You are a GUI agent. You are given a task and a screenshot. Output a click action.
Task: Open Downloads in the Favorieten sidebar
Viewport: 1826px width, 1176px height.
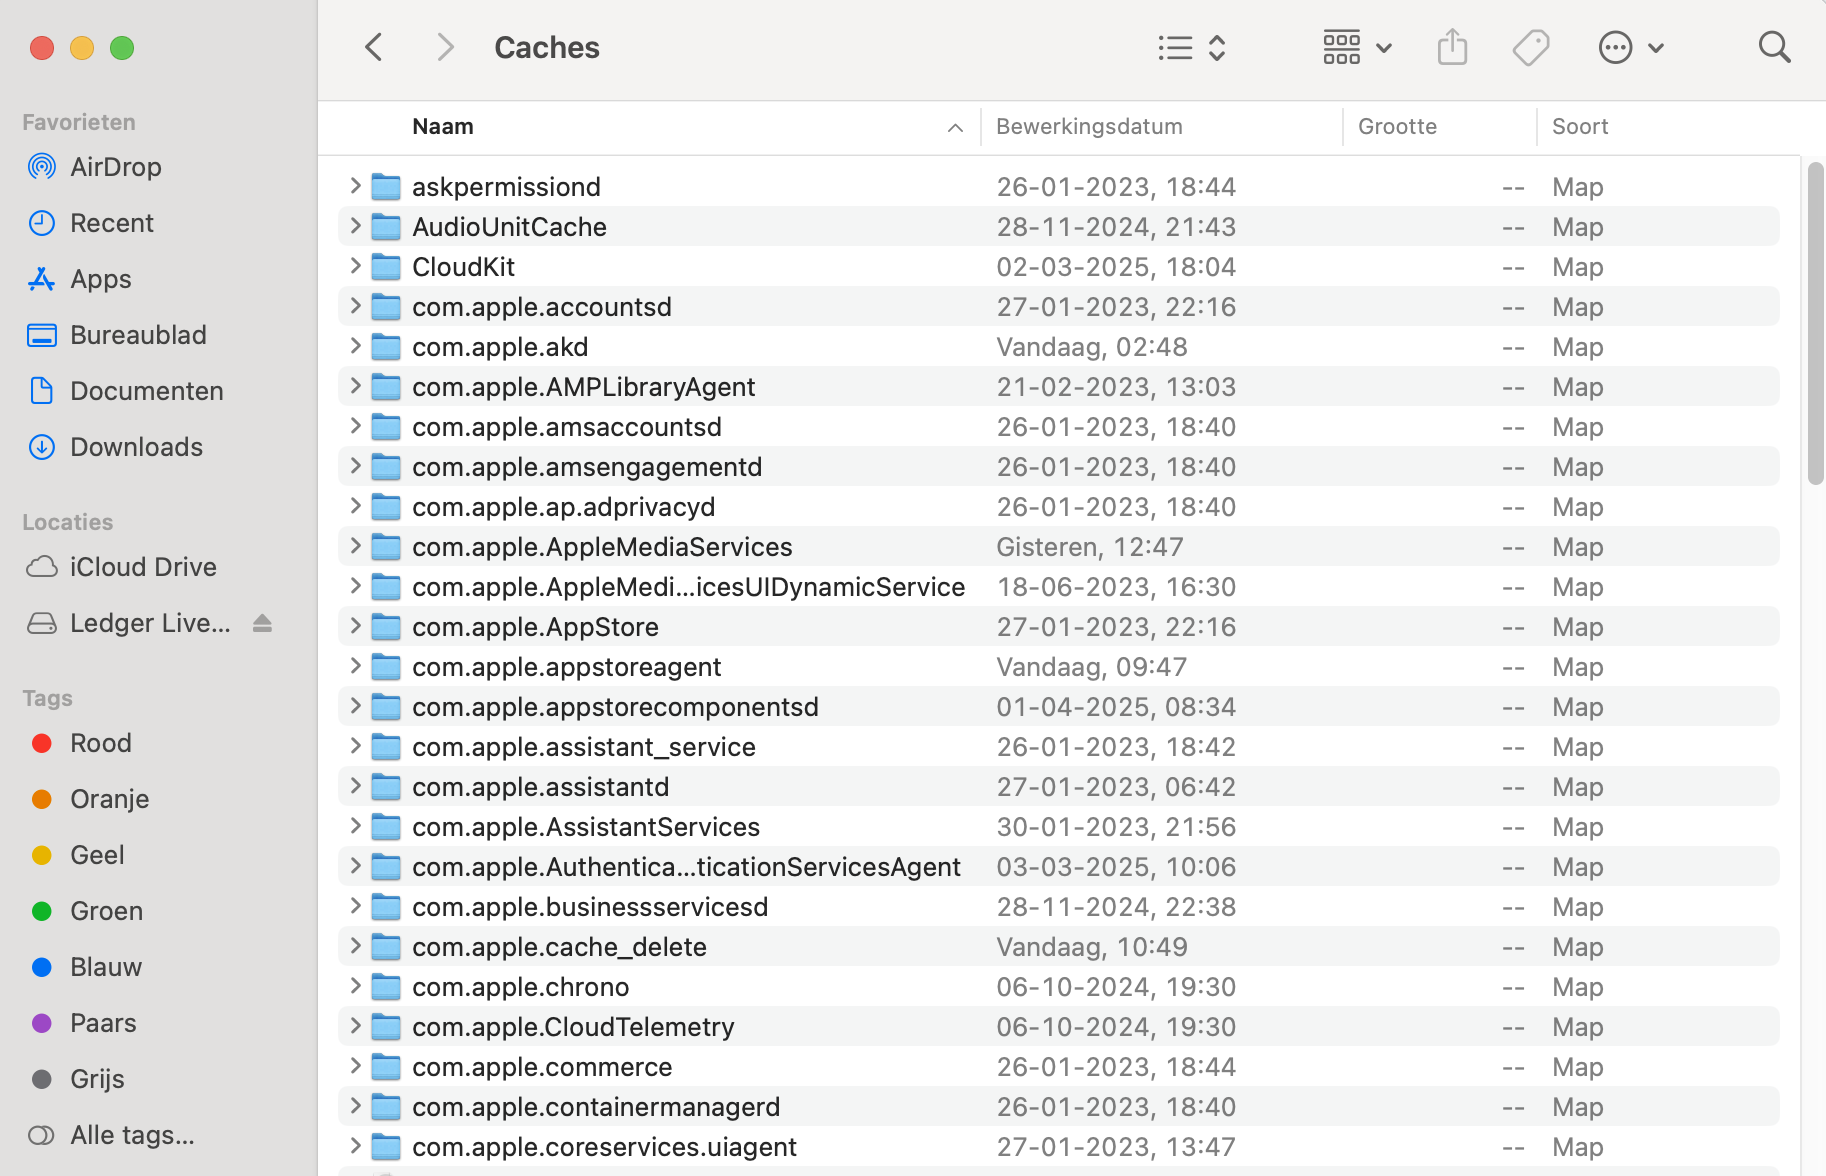click(136, 446)
